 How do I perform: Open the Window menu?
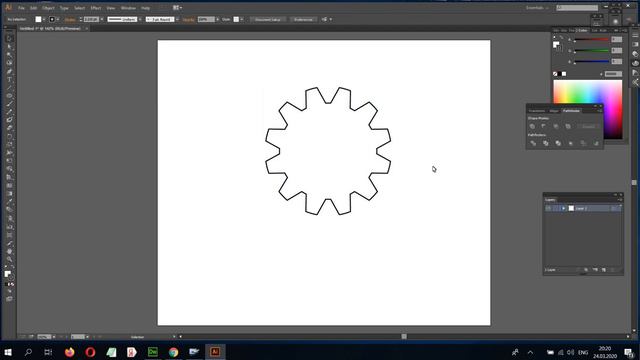[128, 8]
